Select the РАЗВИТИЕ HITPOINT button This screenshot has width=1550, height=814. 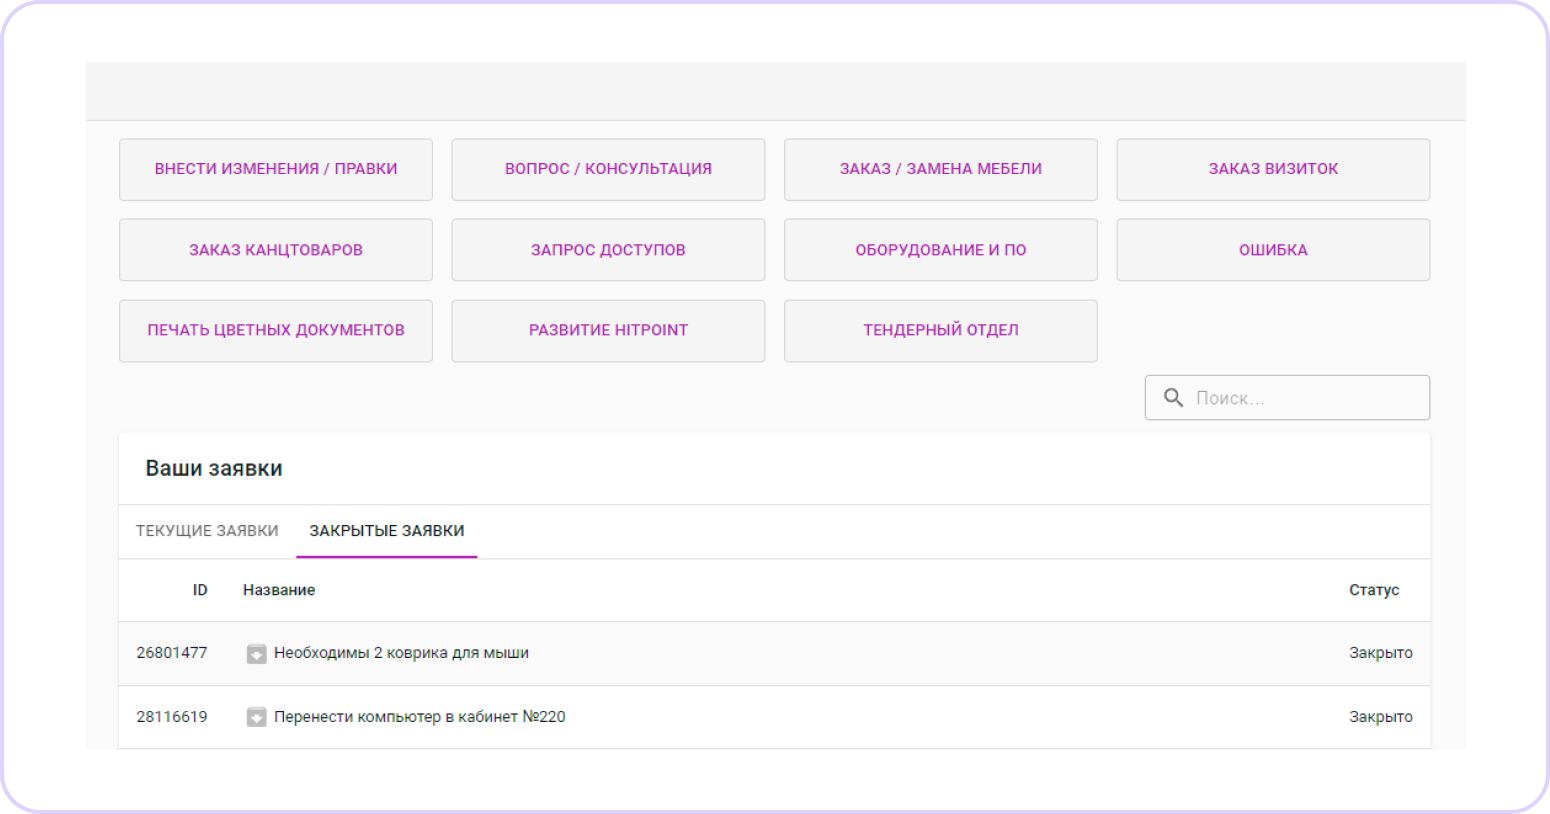608,330
